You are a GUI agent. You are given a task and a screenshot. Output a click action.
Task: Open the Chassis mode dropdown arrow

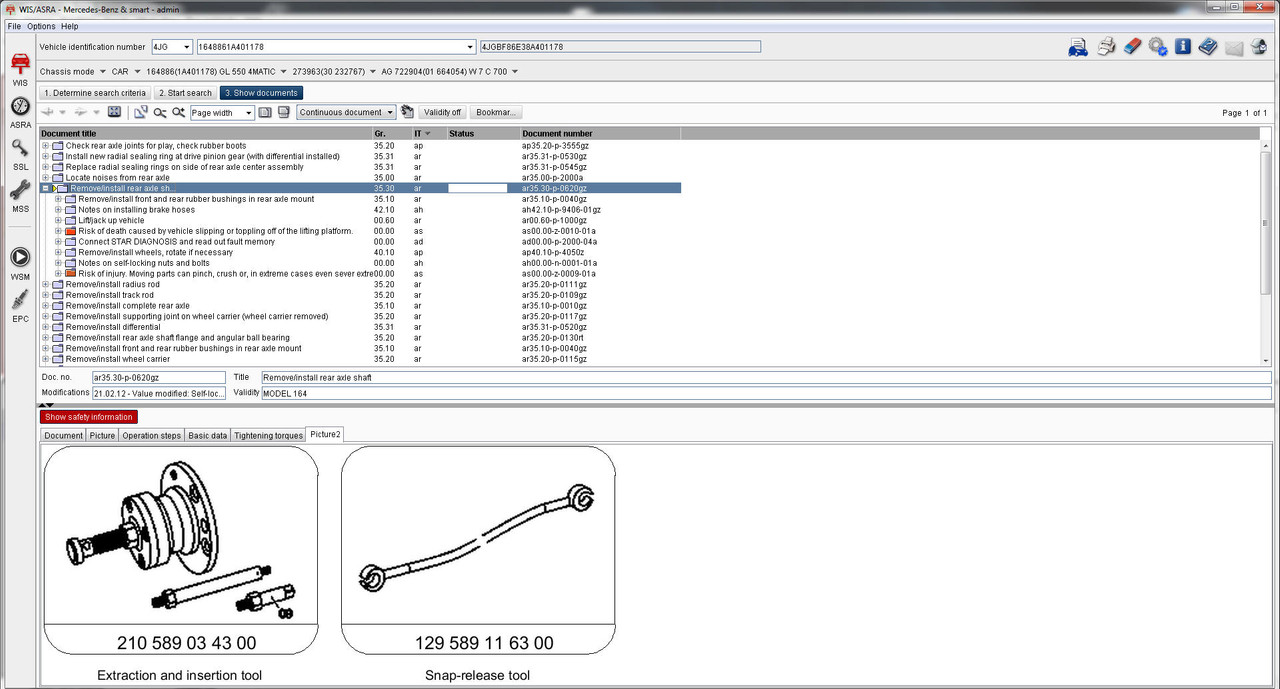click(x=102, y=72)
